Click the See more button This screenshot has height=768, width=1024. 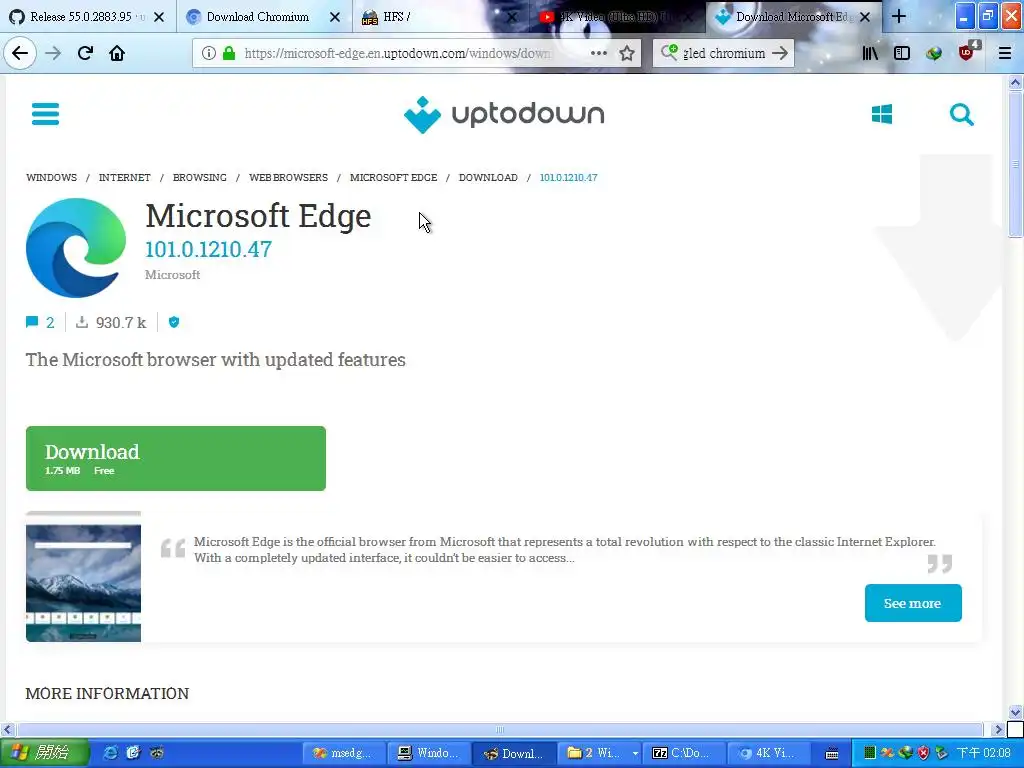(913, 603)
